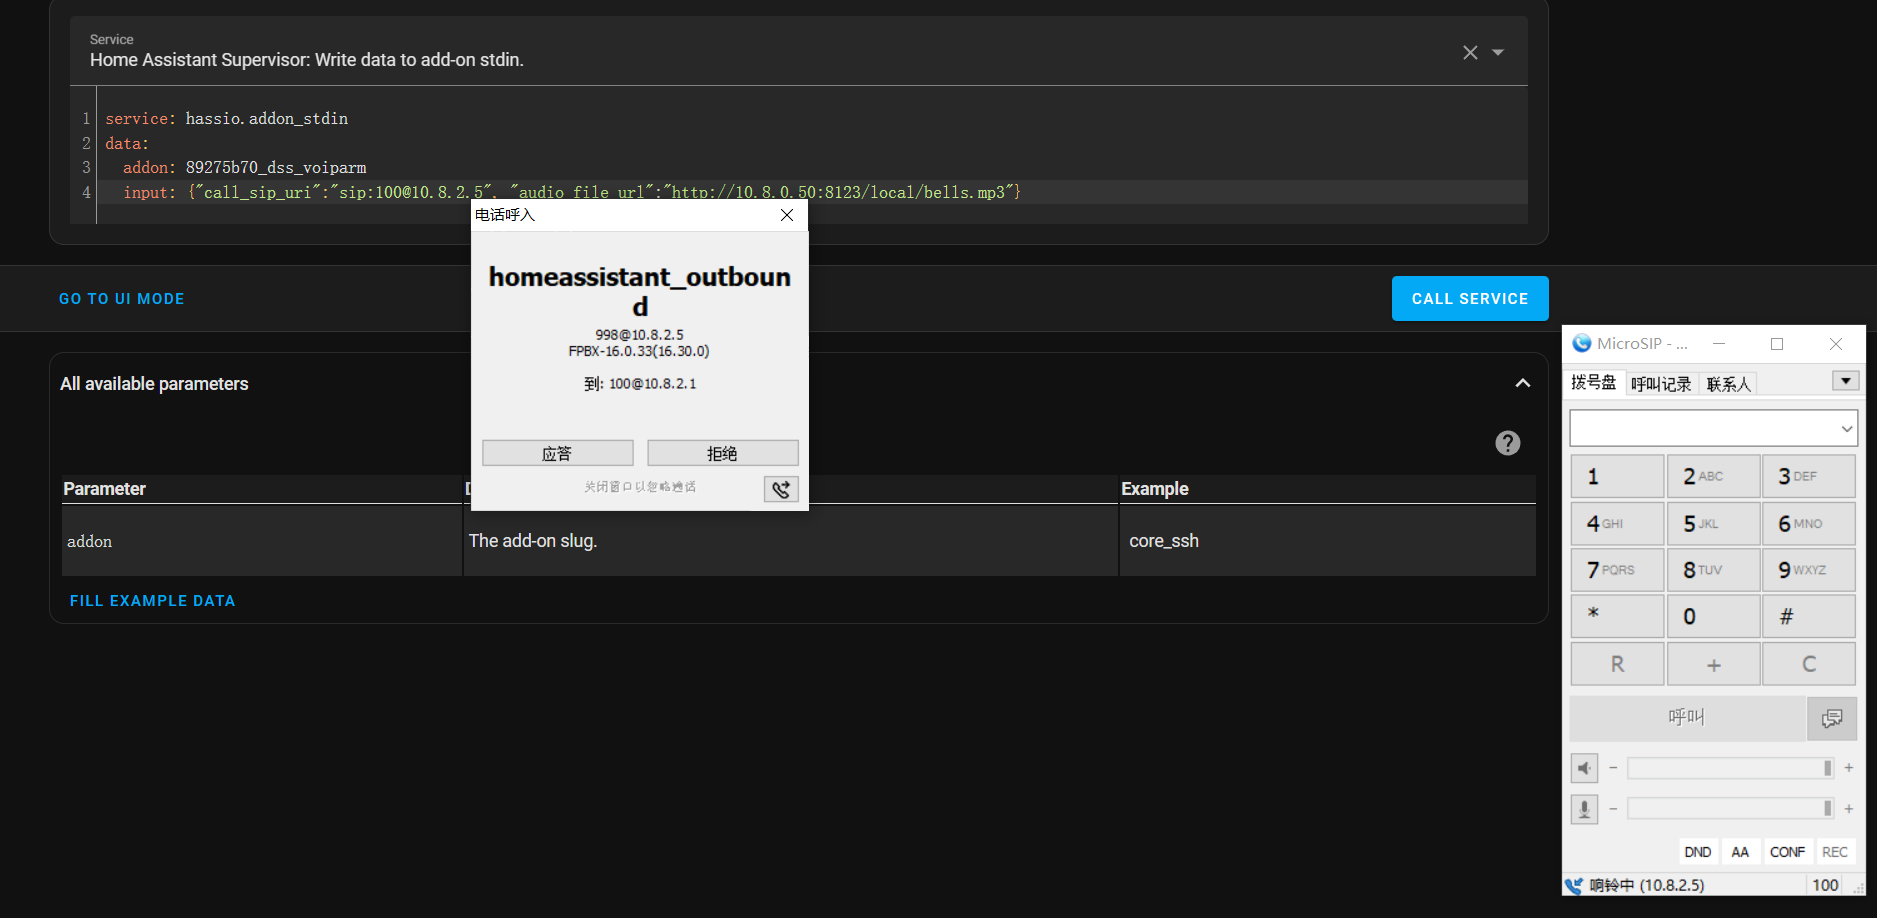This screenshot has height=918, width=1877.
Task: Collapse the All available parameters section
Action: 1522,383
